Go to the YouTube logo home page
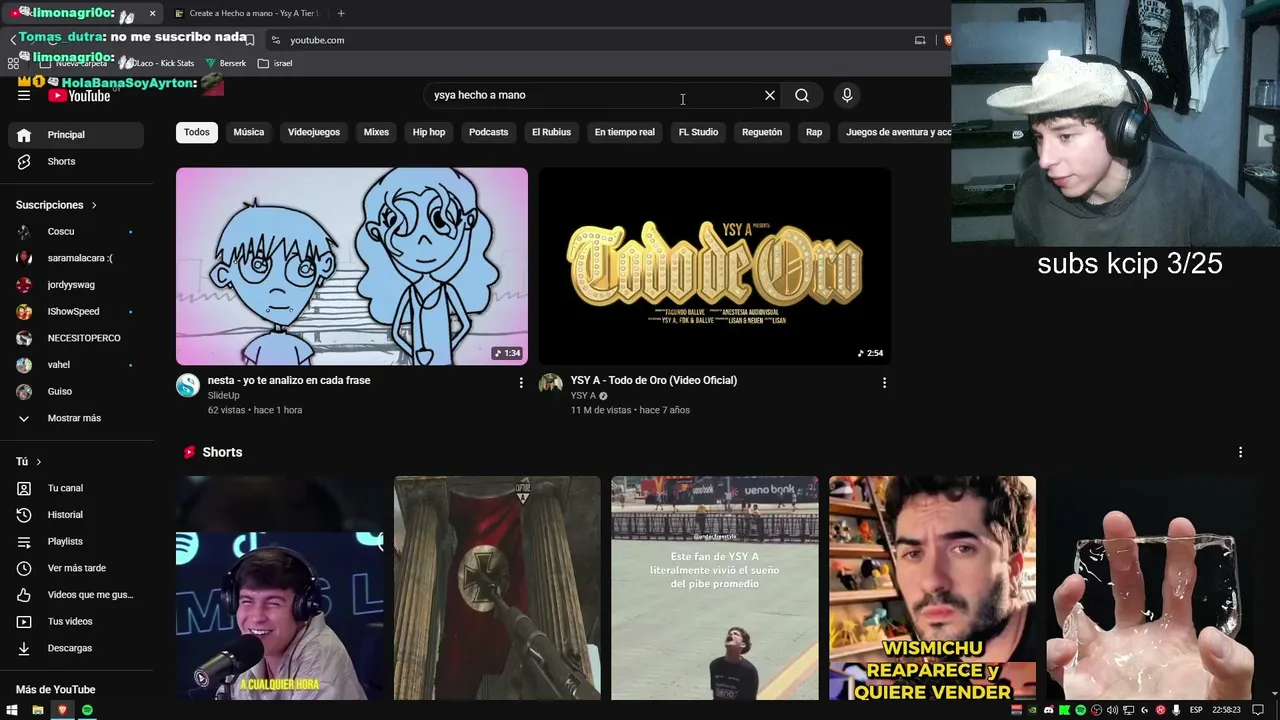This screenshot has width=1280, height=720. pos(80,96)
